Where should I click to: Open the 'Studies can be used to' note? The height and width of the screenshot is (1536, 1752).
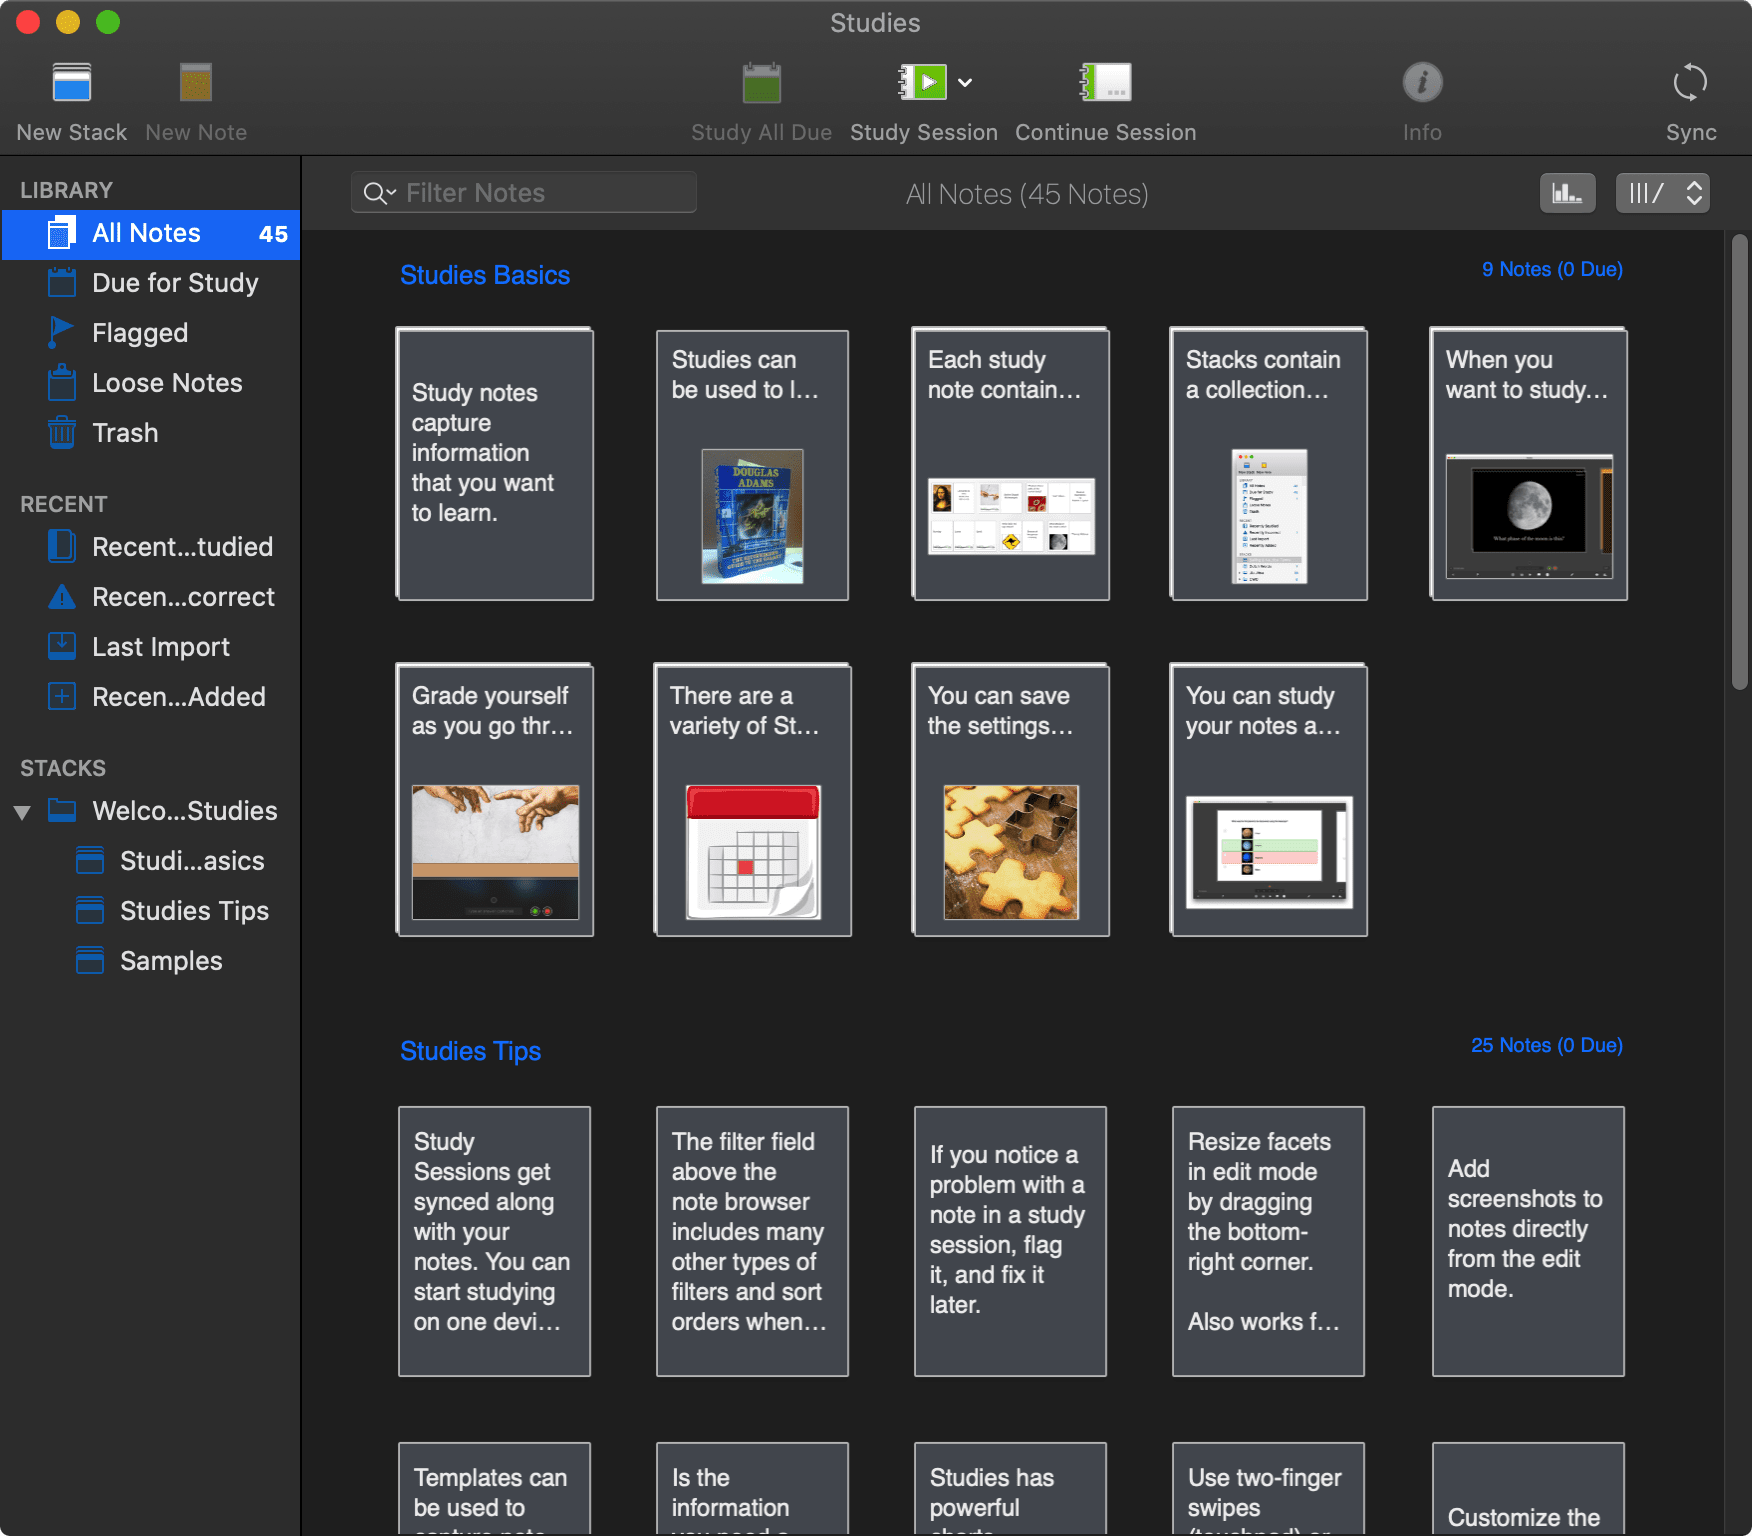click(x=752, y=465)
